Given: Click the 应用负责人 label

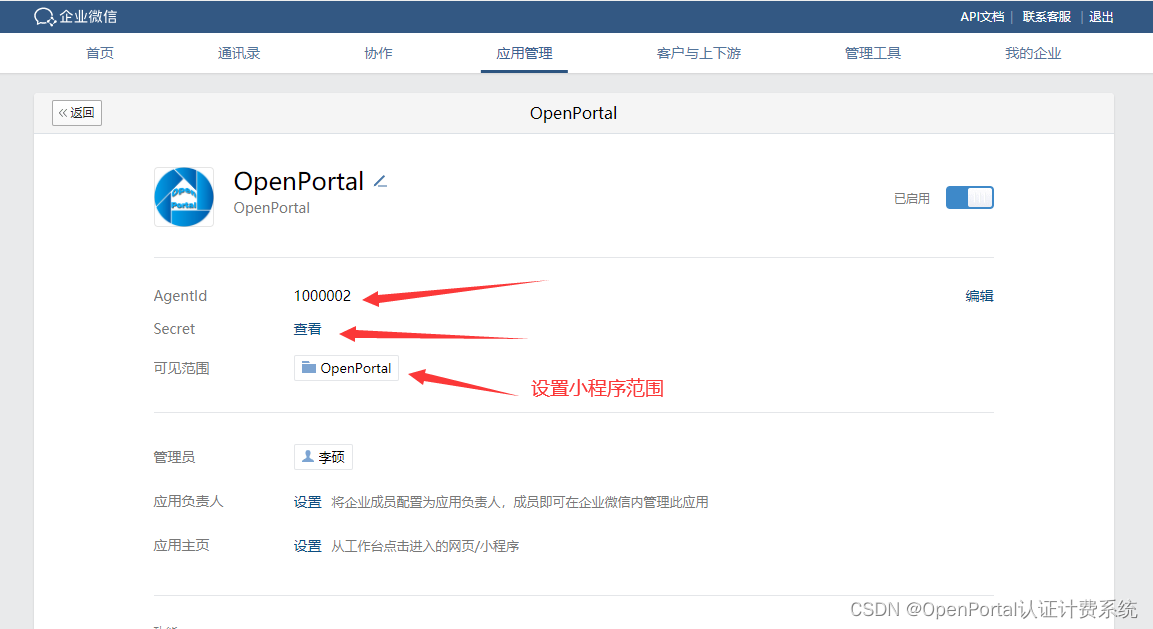Looking at the screenshot, I should point(188,501).
